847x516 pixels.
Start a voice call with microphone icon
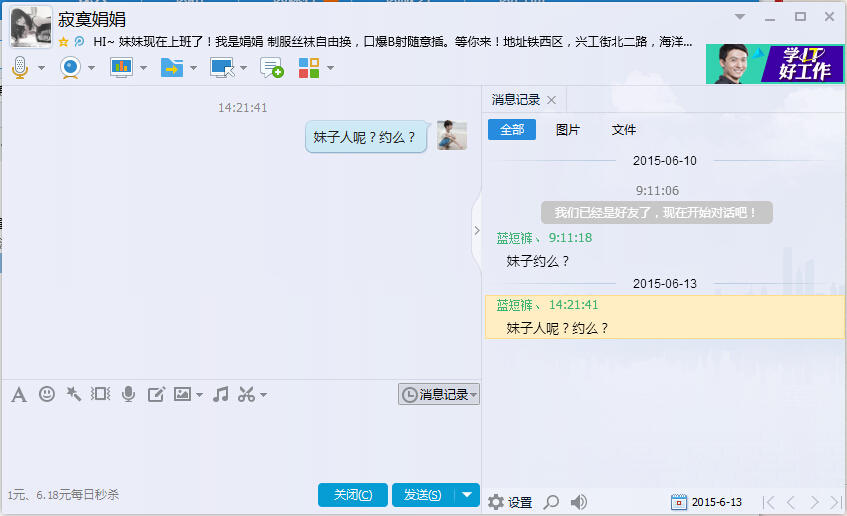click(20, 68)
